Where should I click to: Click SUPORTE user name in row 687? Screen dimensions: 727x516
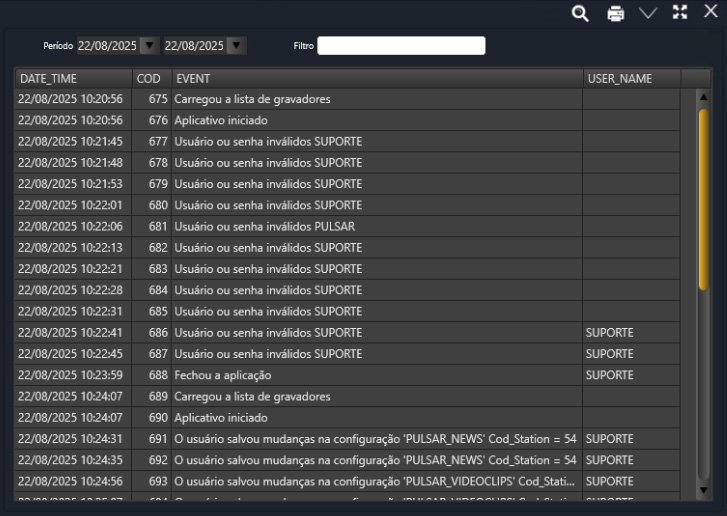pos(609,354)
